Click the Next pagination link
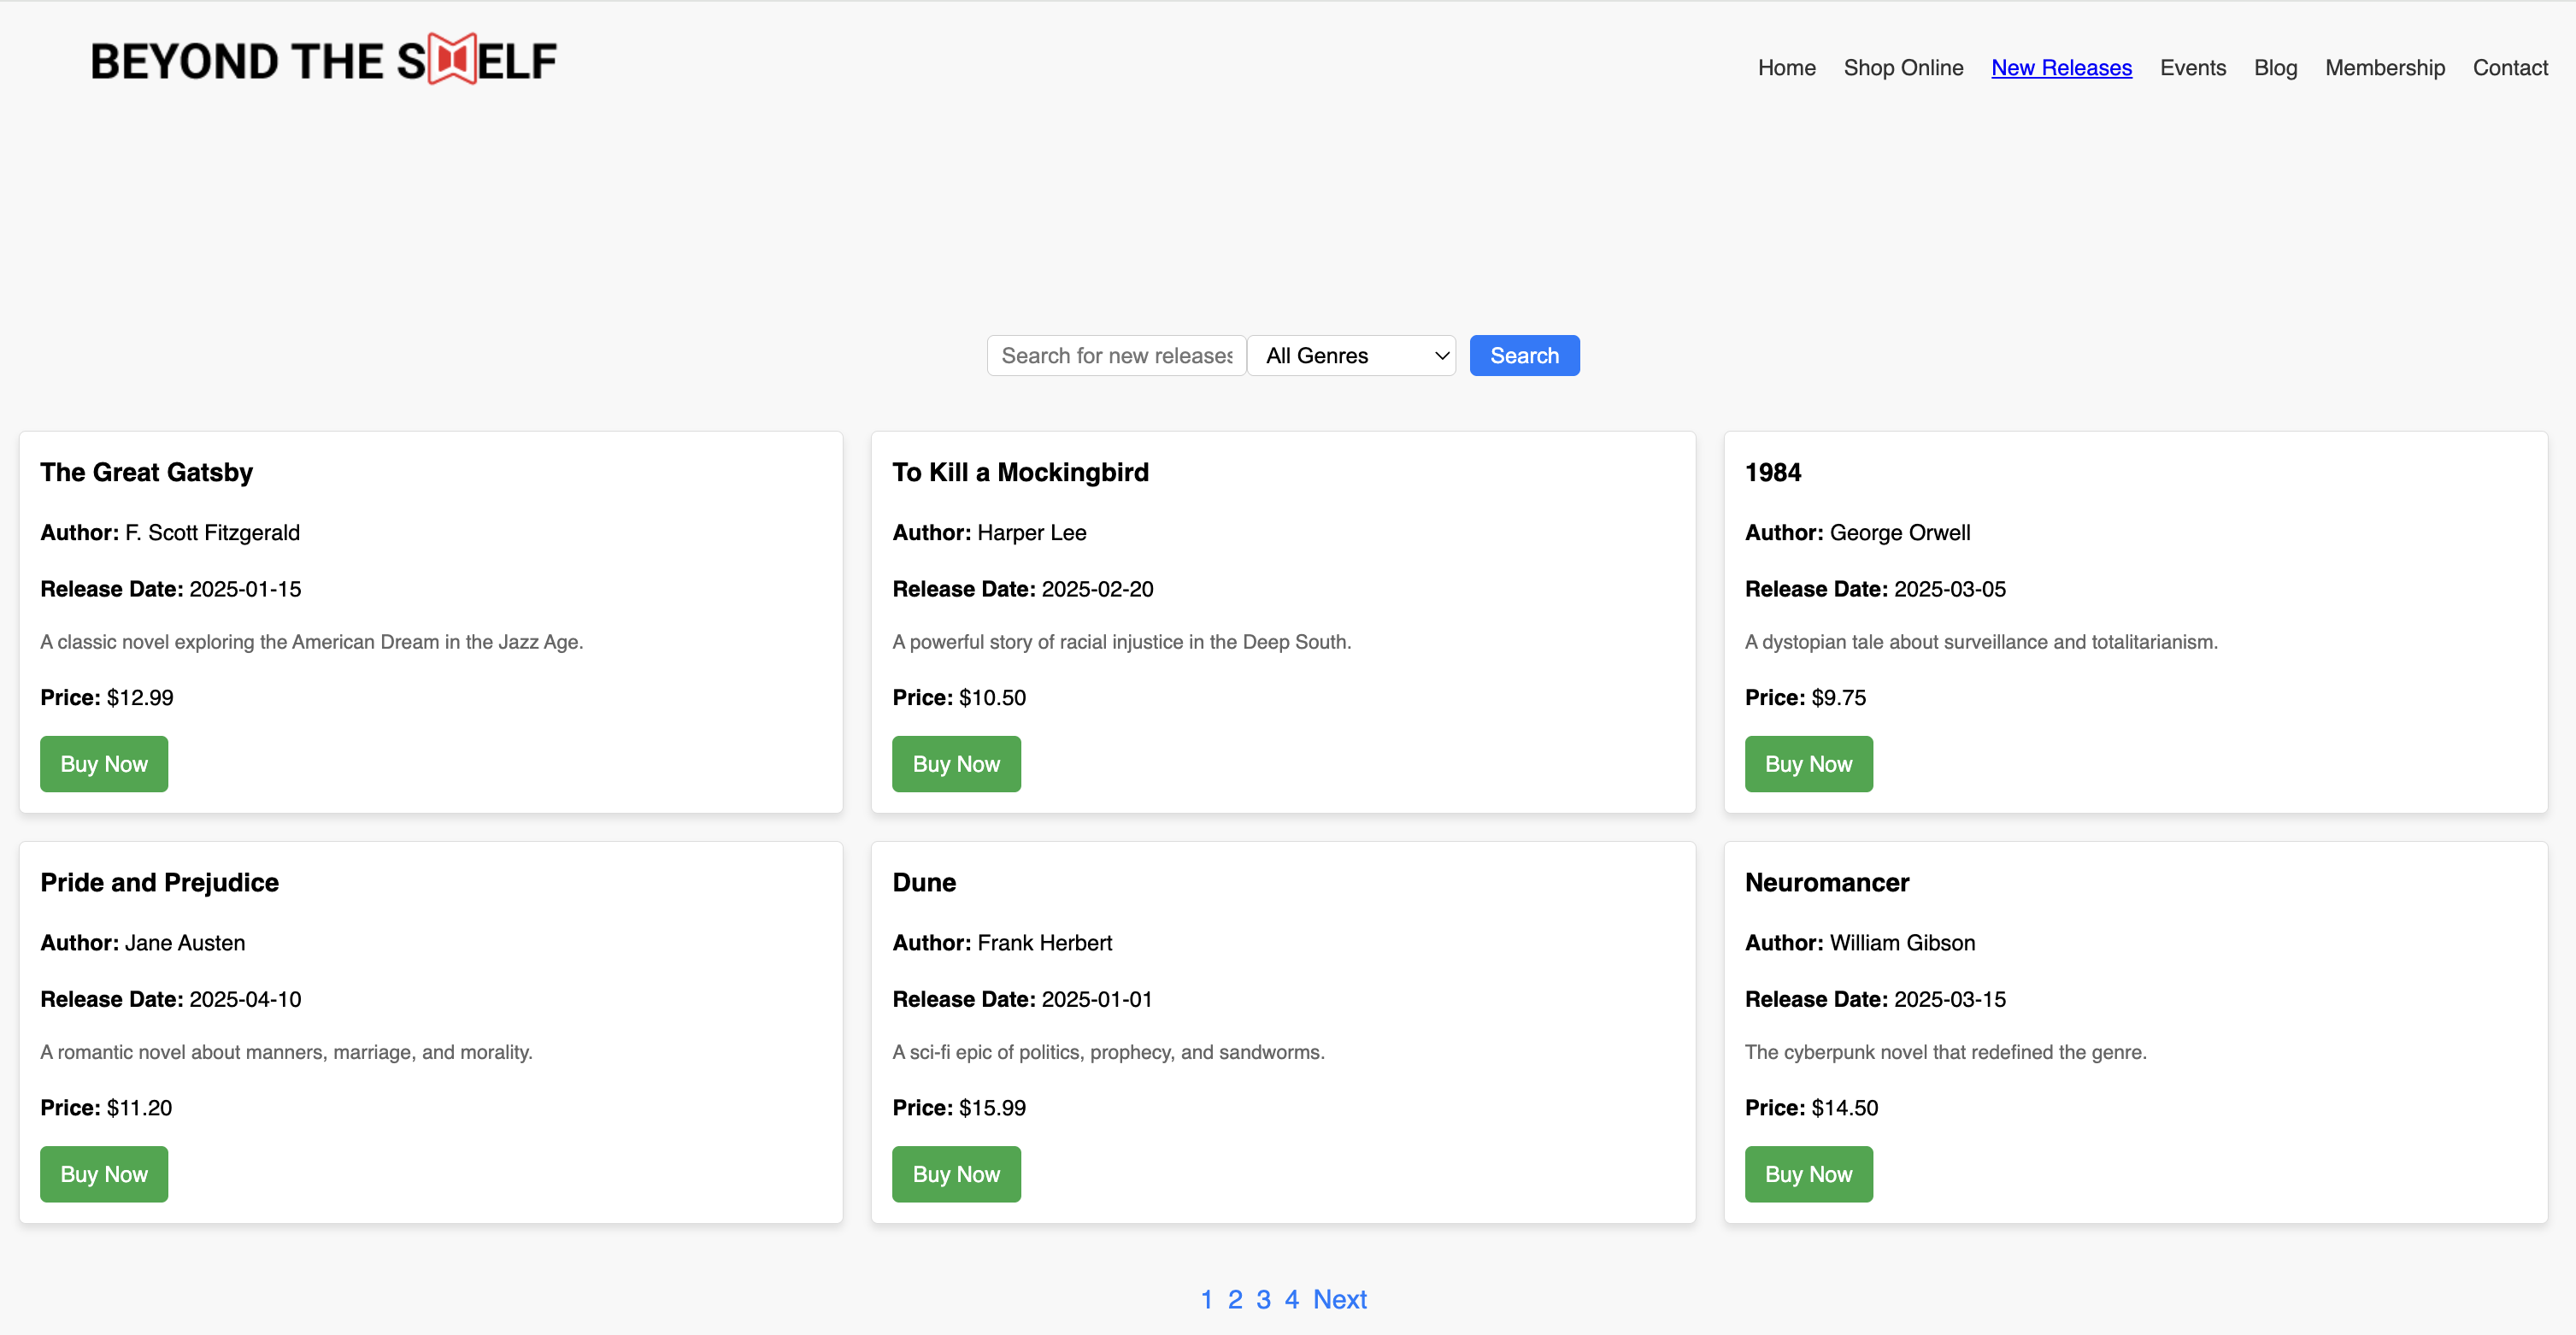2576x1335 pixels. click(1340, 1299)
